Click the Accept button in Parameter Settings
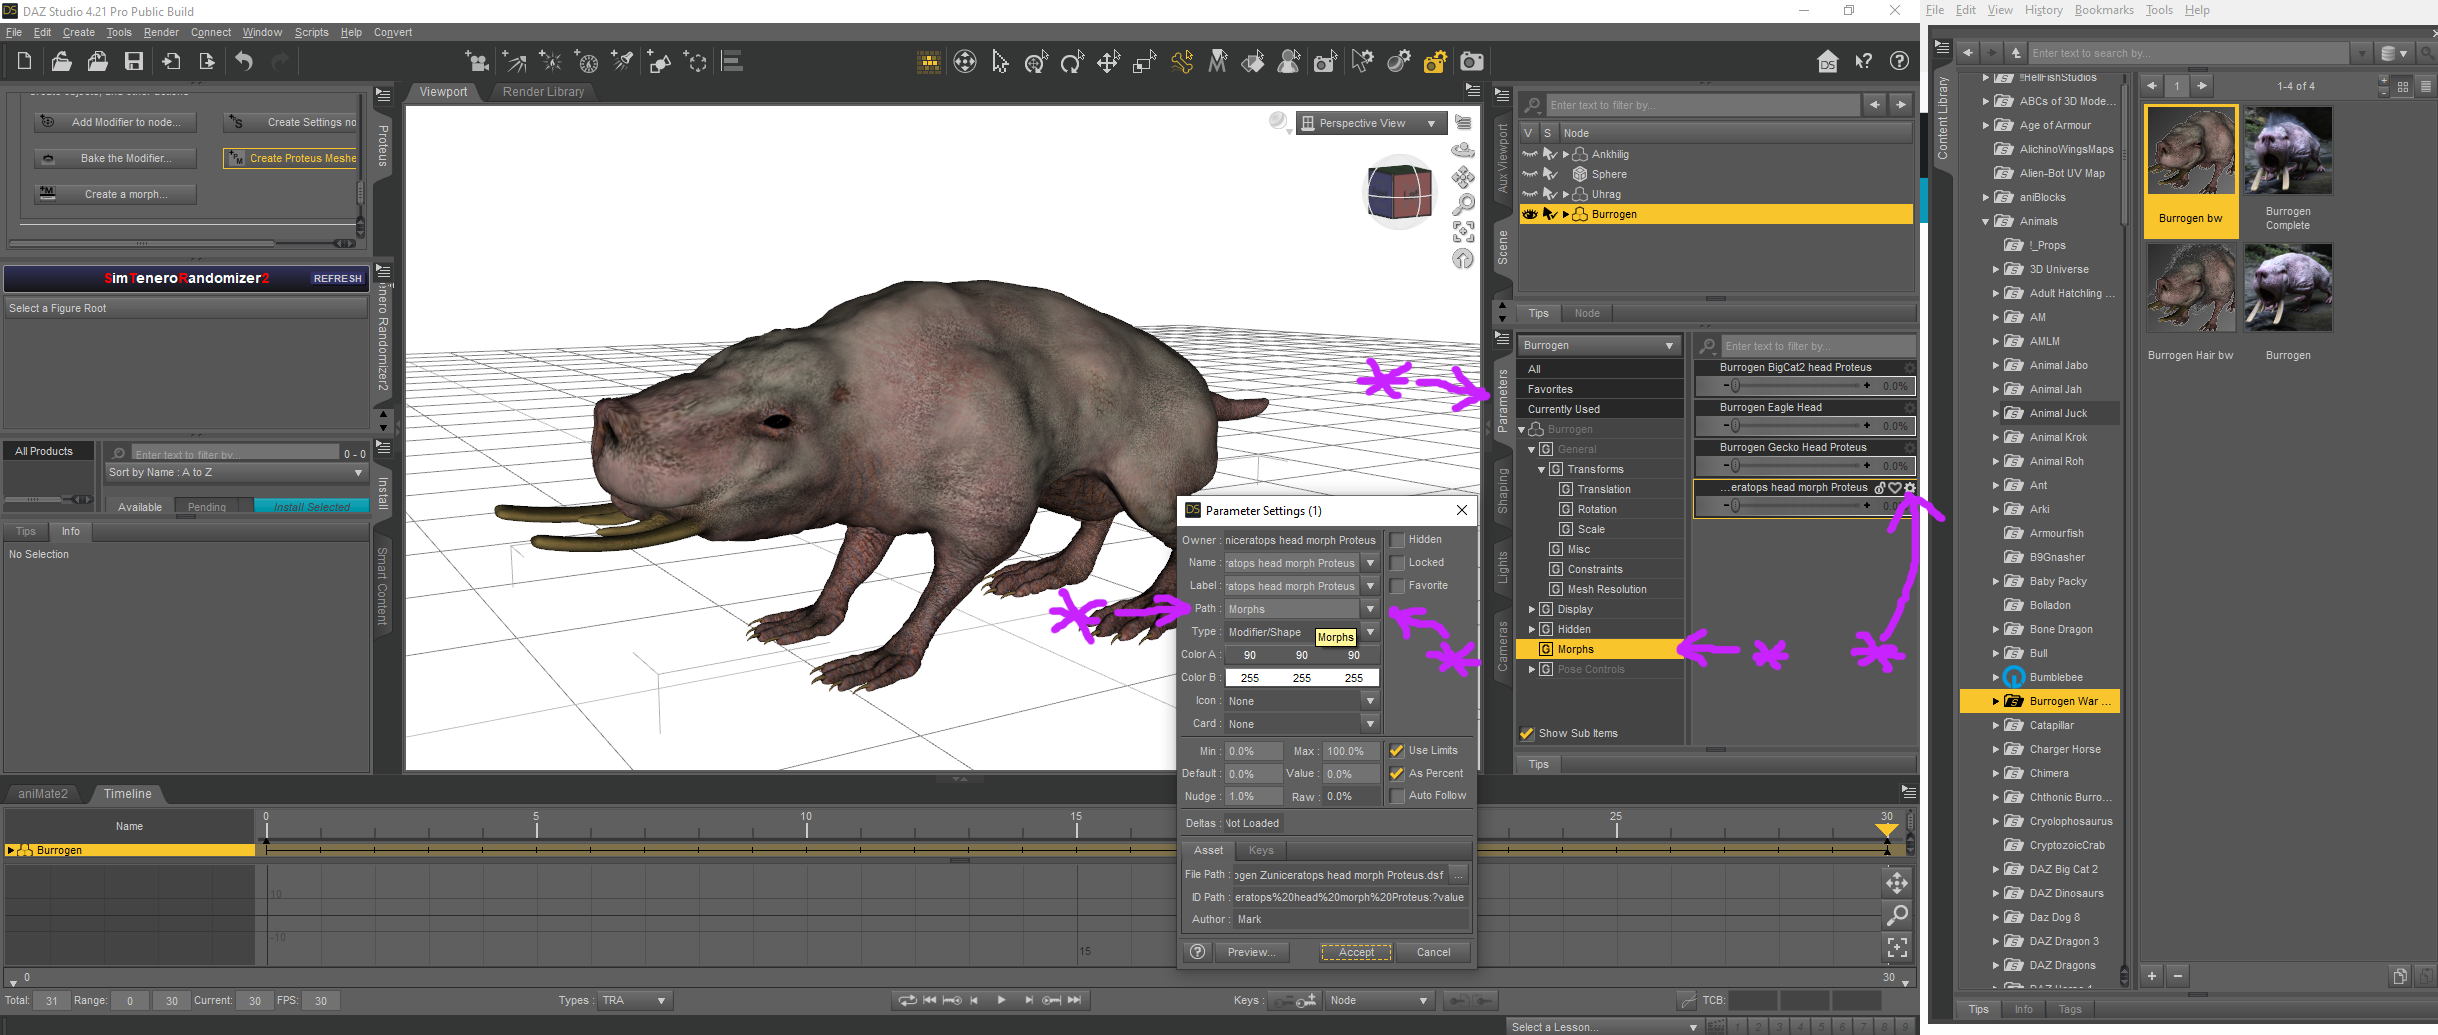This screenshot has height=1035, width=2438. coord(1355,952)
